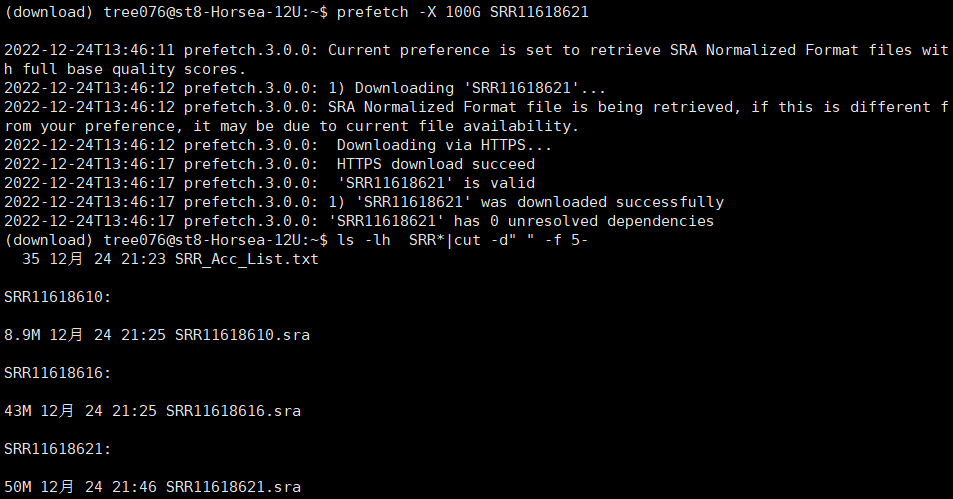Click the prefetch command accession SRR11618621
The image size is (953, 499).
(x=539, y=12)
